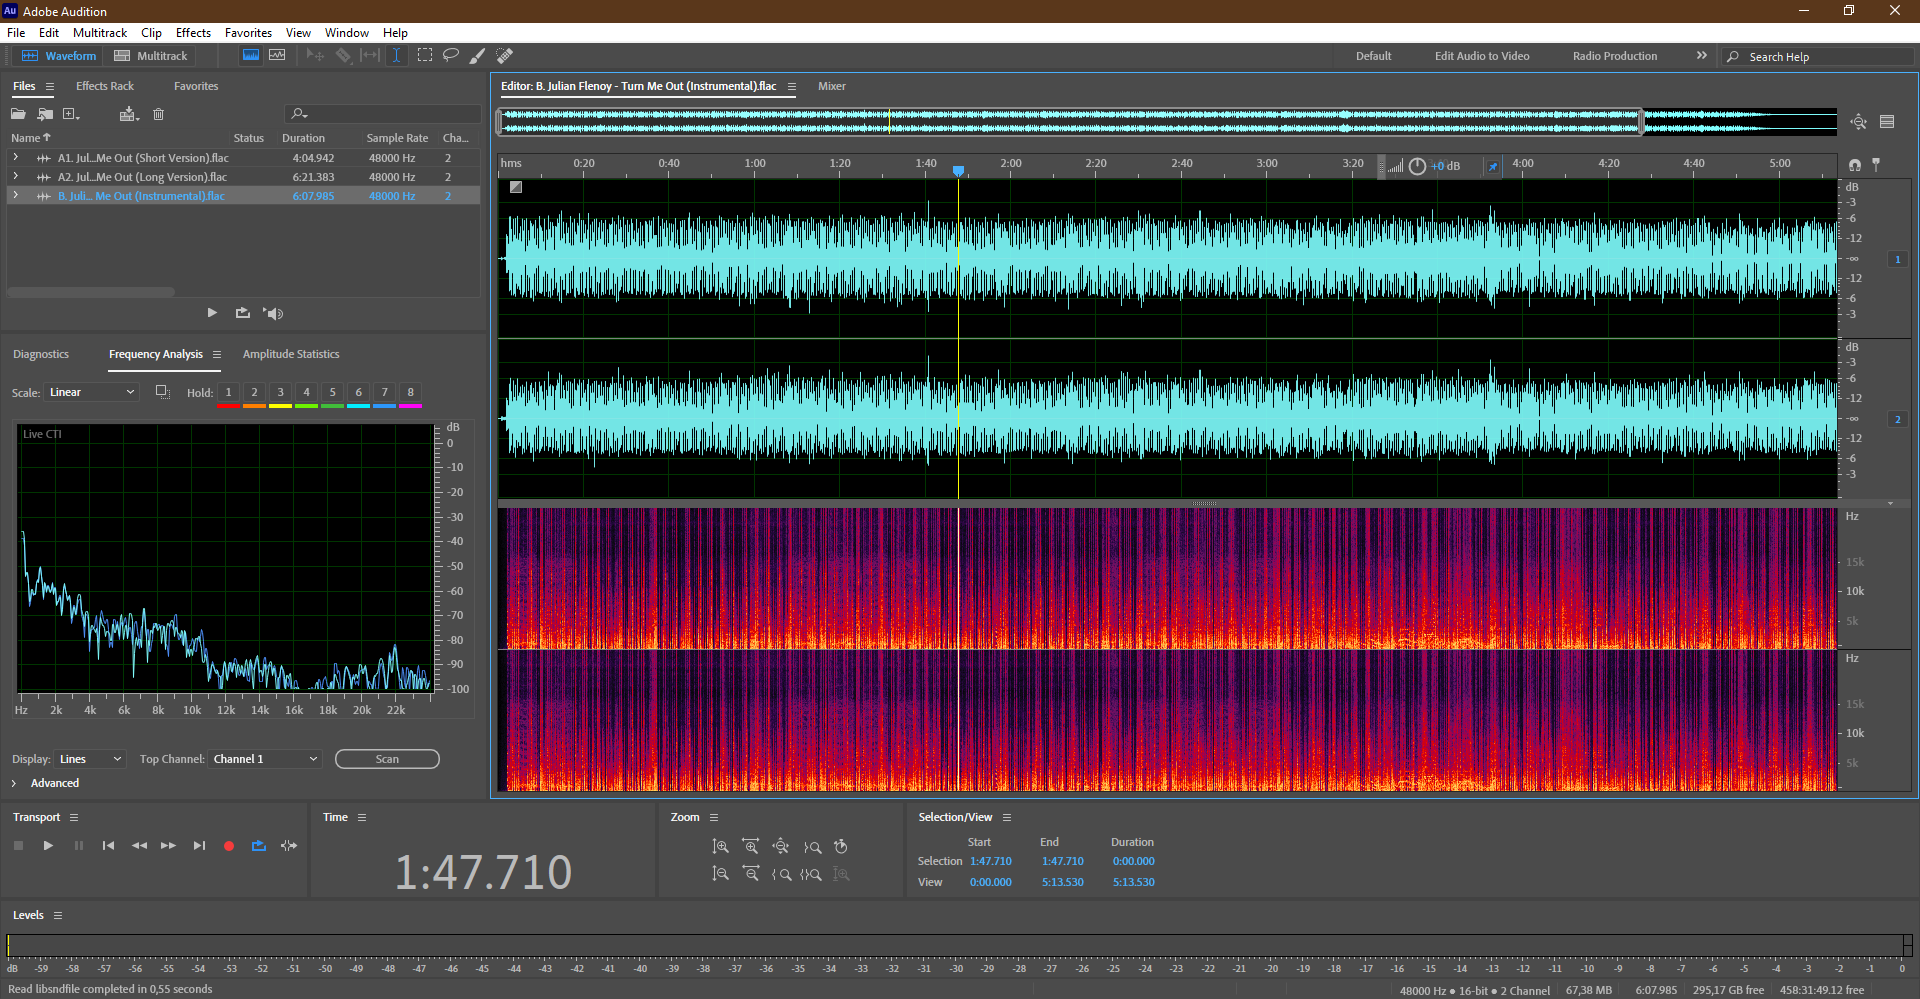Expand the A1 Short Version file row
The width and height of the screenshot is (1920, 999).
point(15,158)
